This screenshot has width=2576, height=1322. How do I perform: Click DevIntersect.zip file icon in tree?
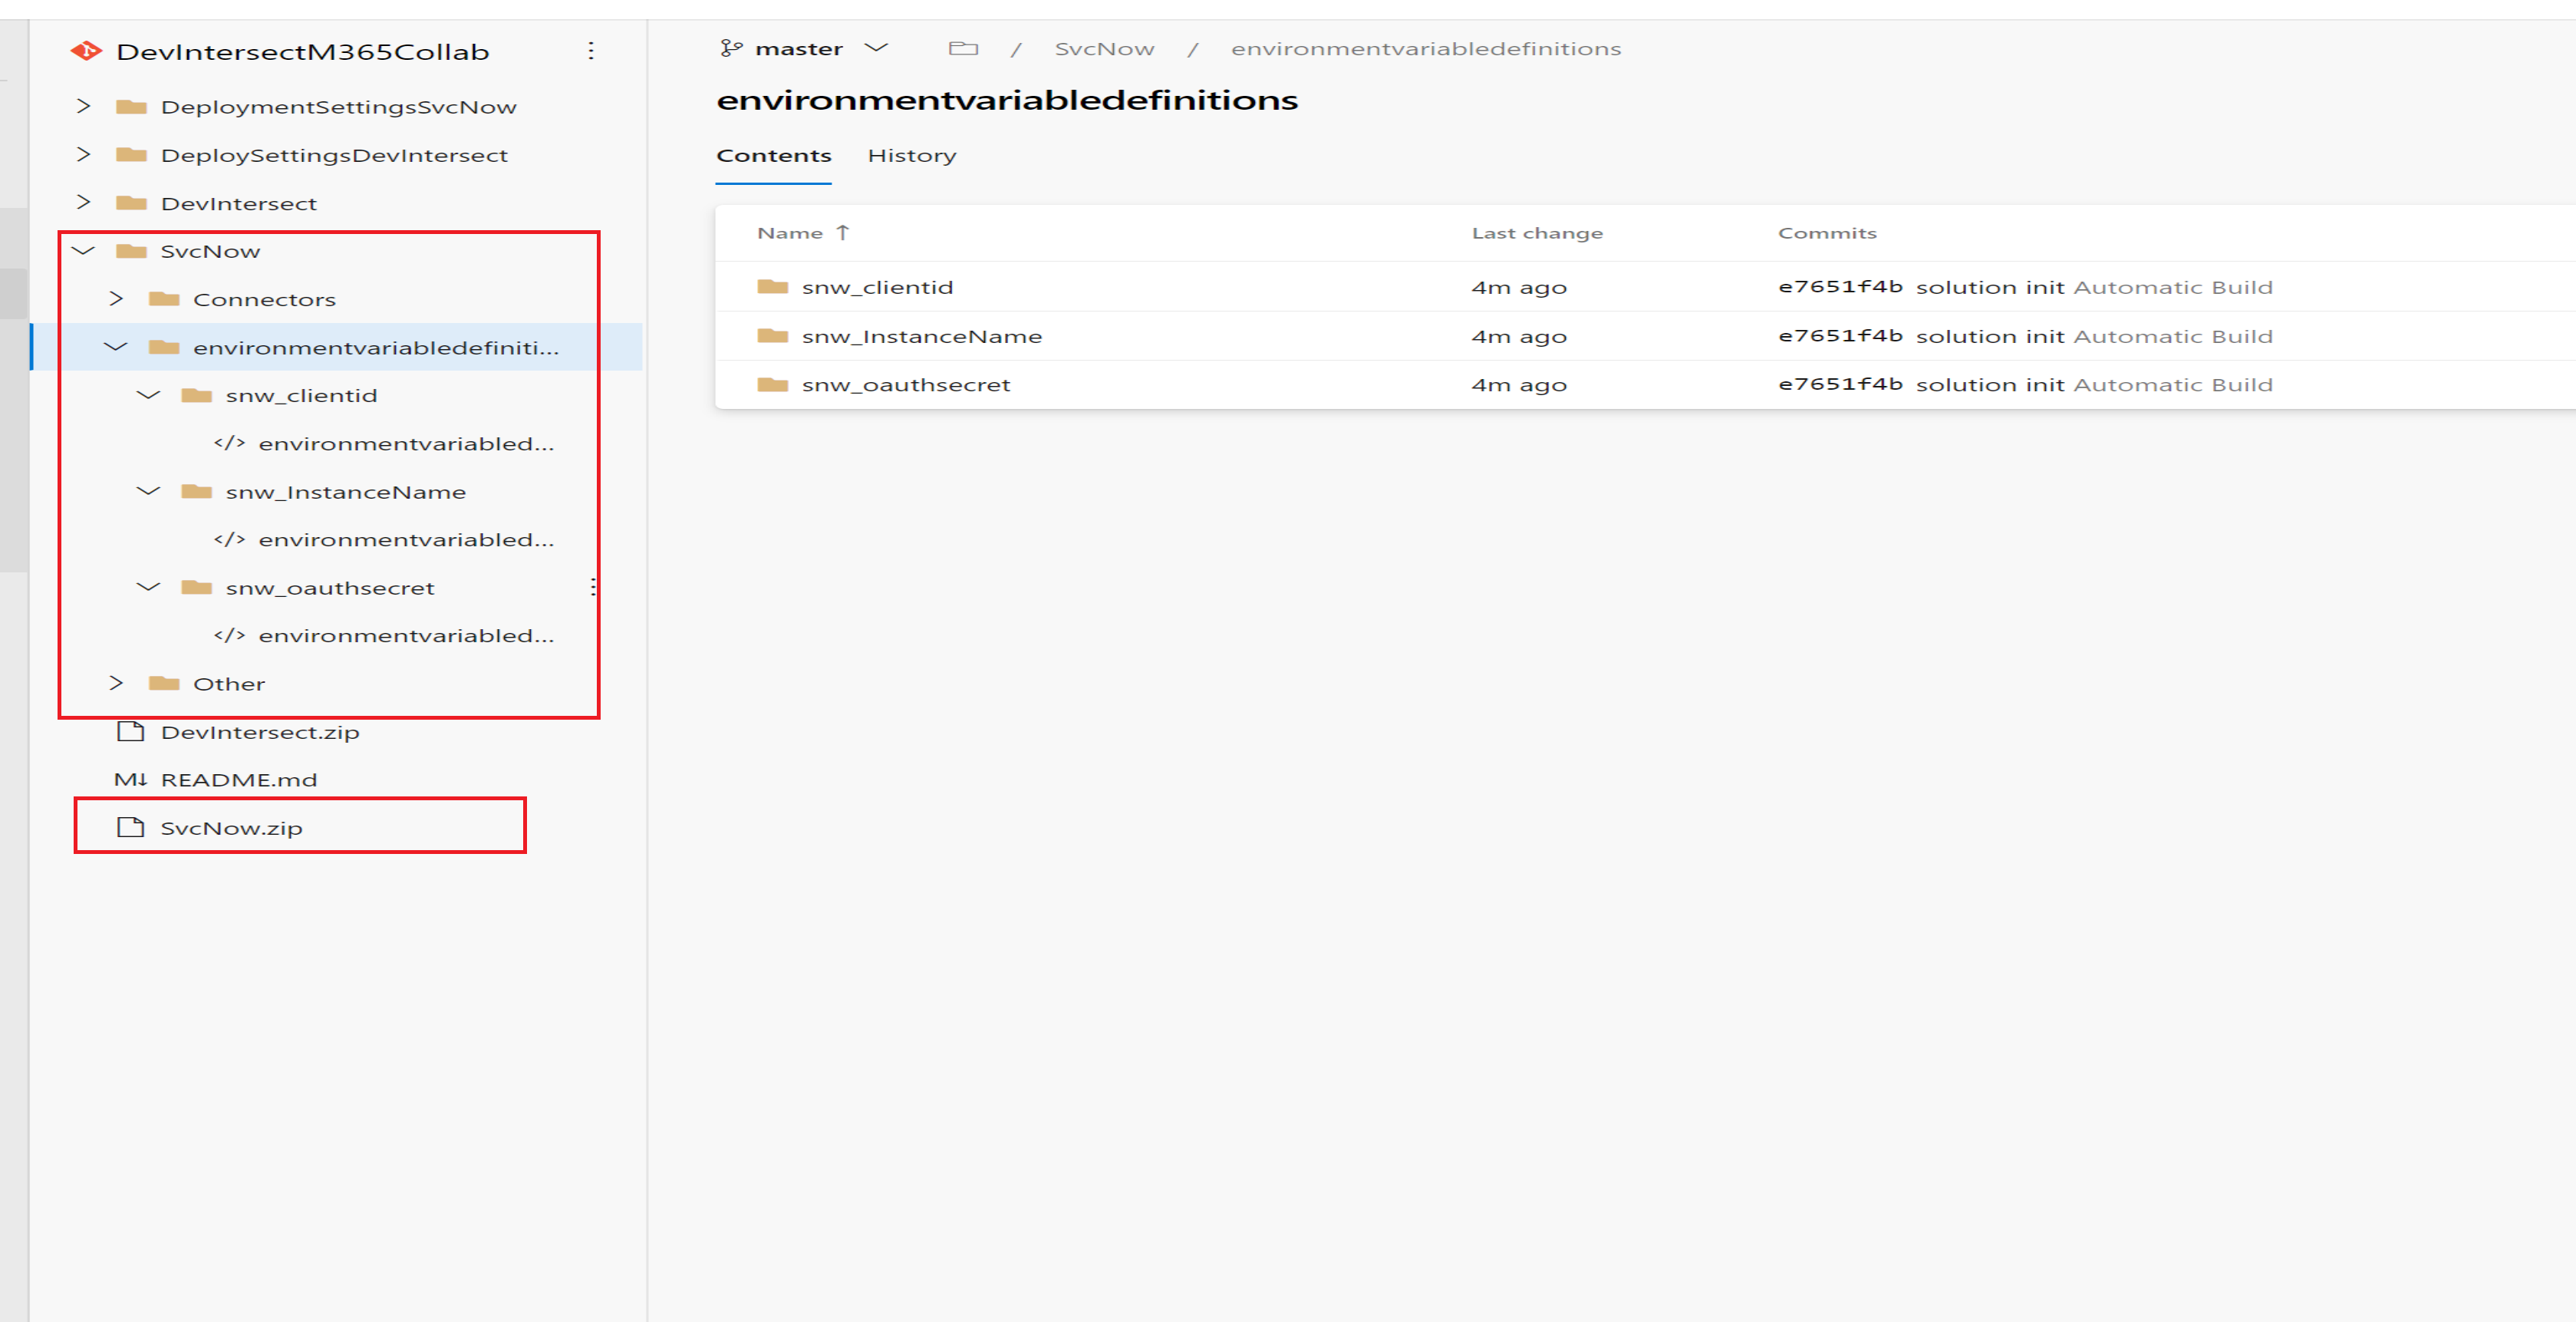(131, 731)
